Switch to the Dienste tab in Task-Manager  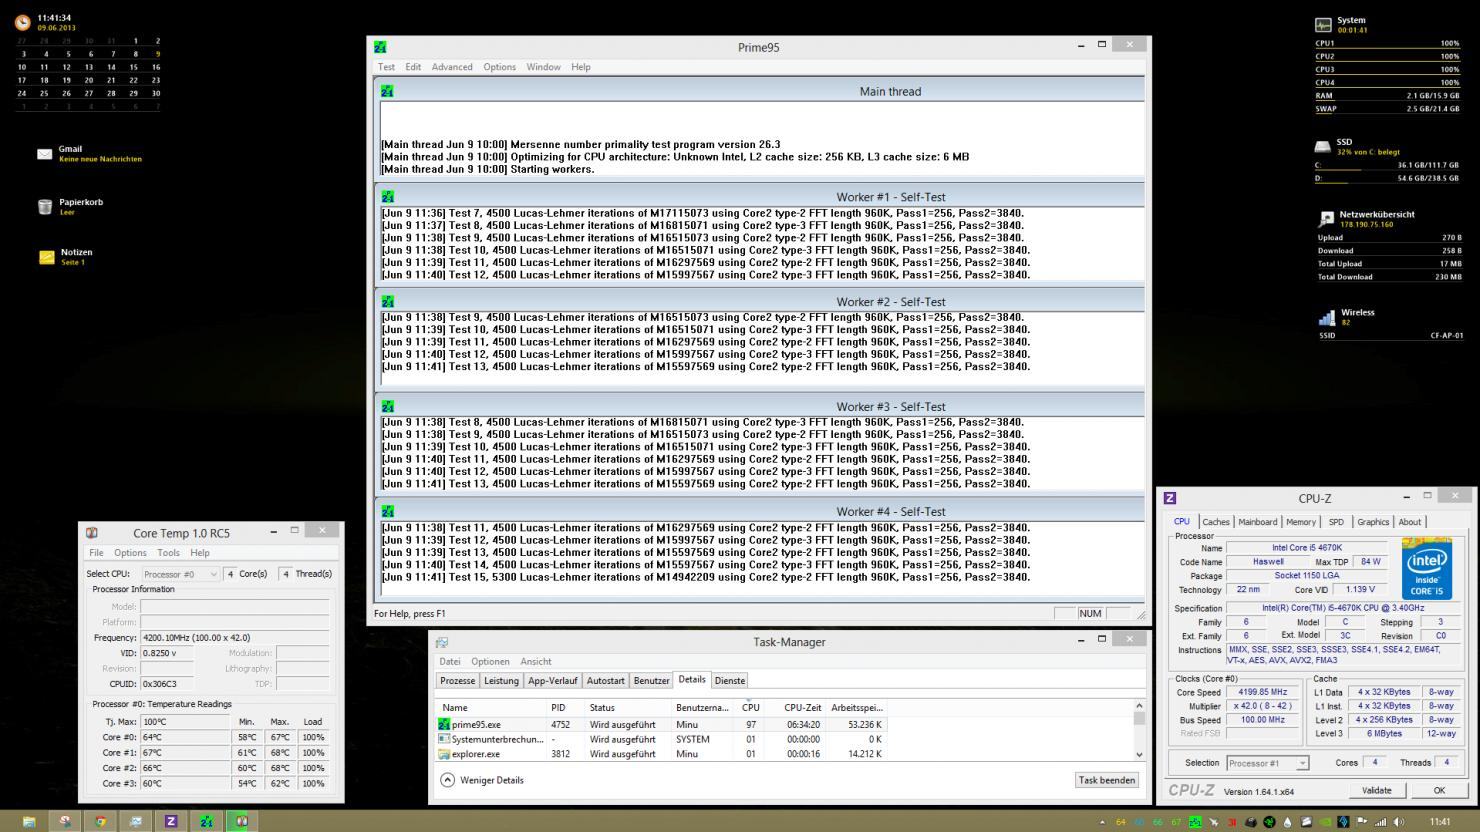pos(730,680)
